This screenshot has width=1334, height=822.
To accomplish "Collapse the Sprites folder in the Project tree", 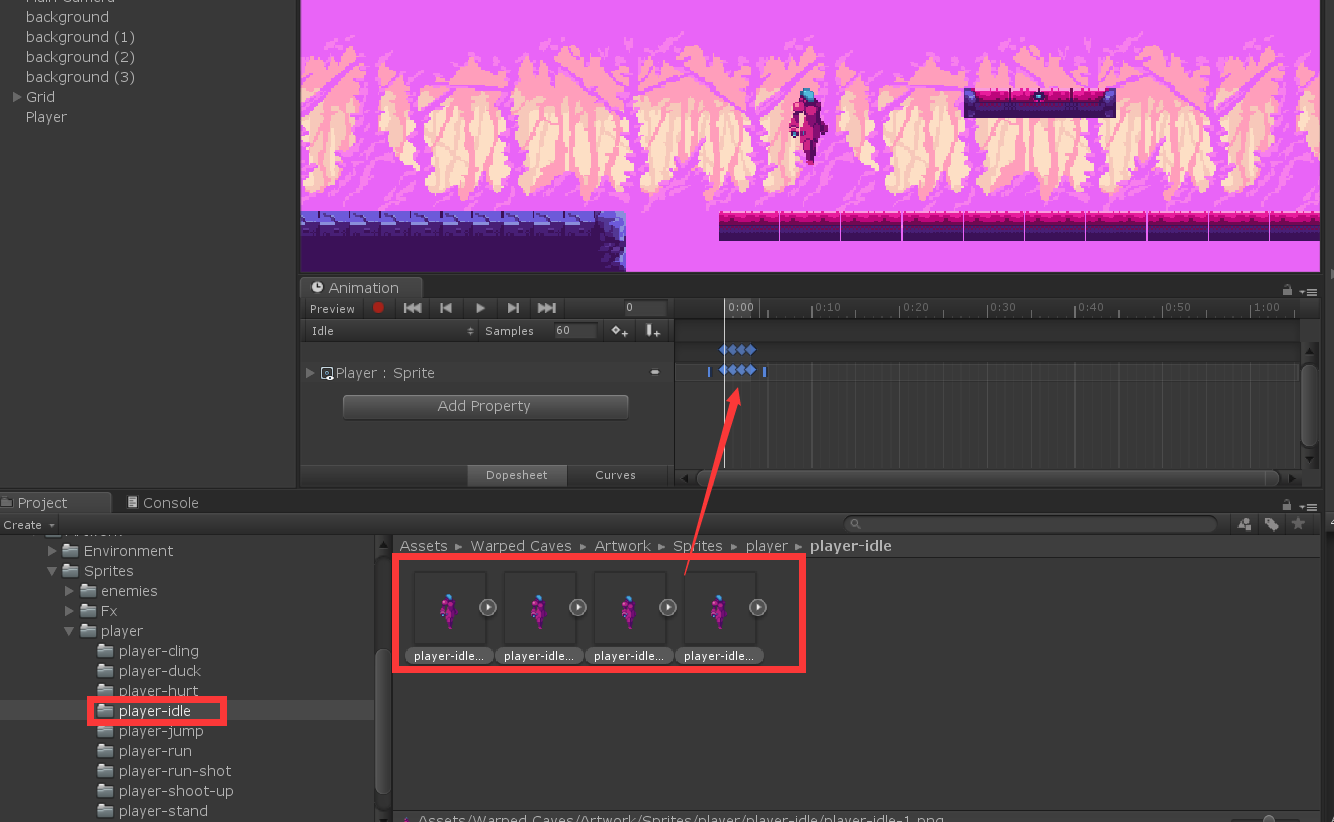I will click(53, 571).
